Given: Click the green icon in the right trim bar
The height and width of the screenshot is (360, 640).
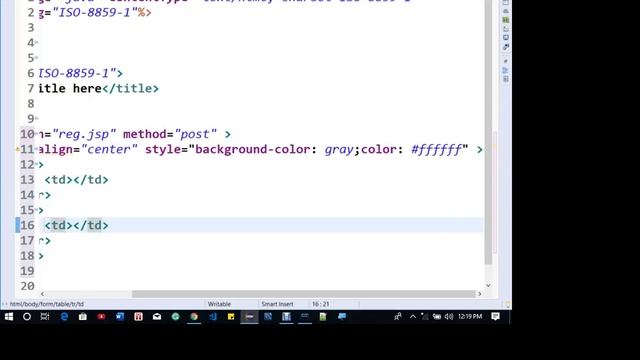Looking at the screenshot, I should [x=506, y=20].
